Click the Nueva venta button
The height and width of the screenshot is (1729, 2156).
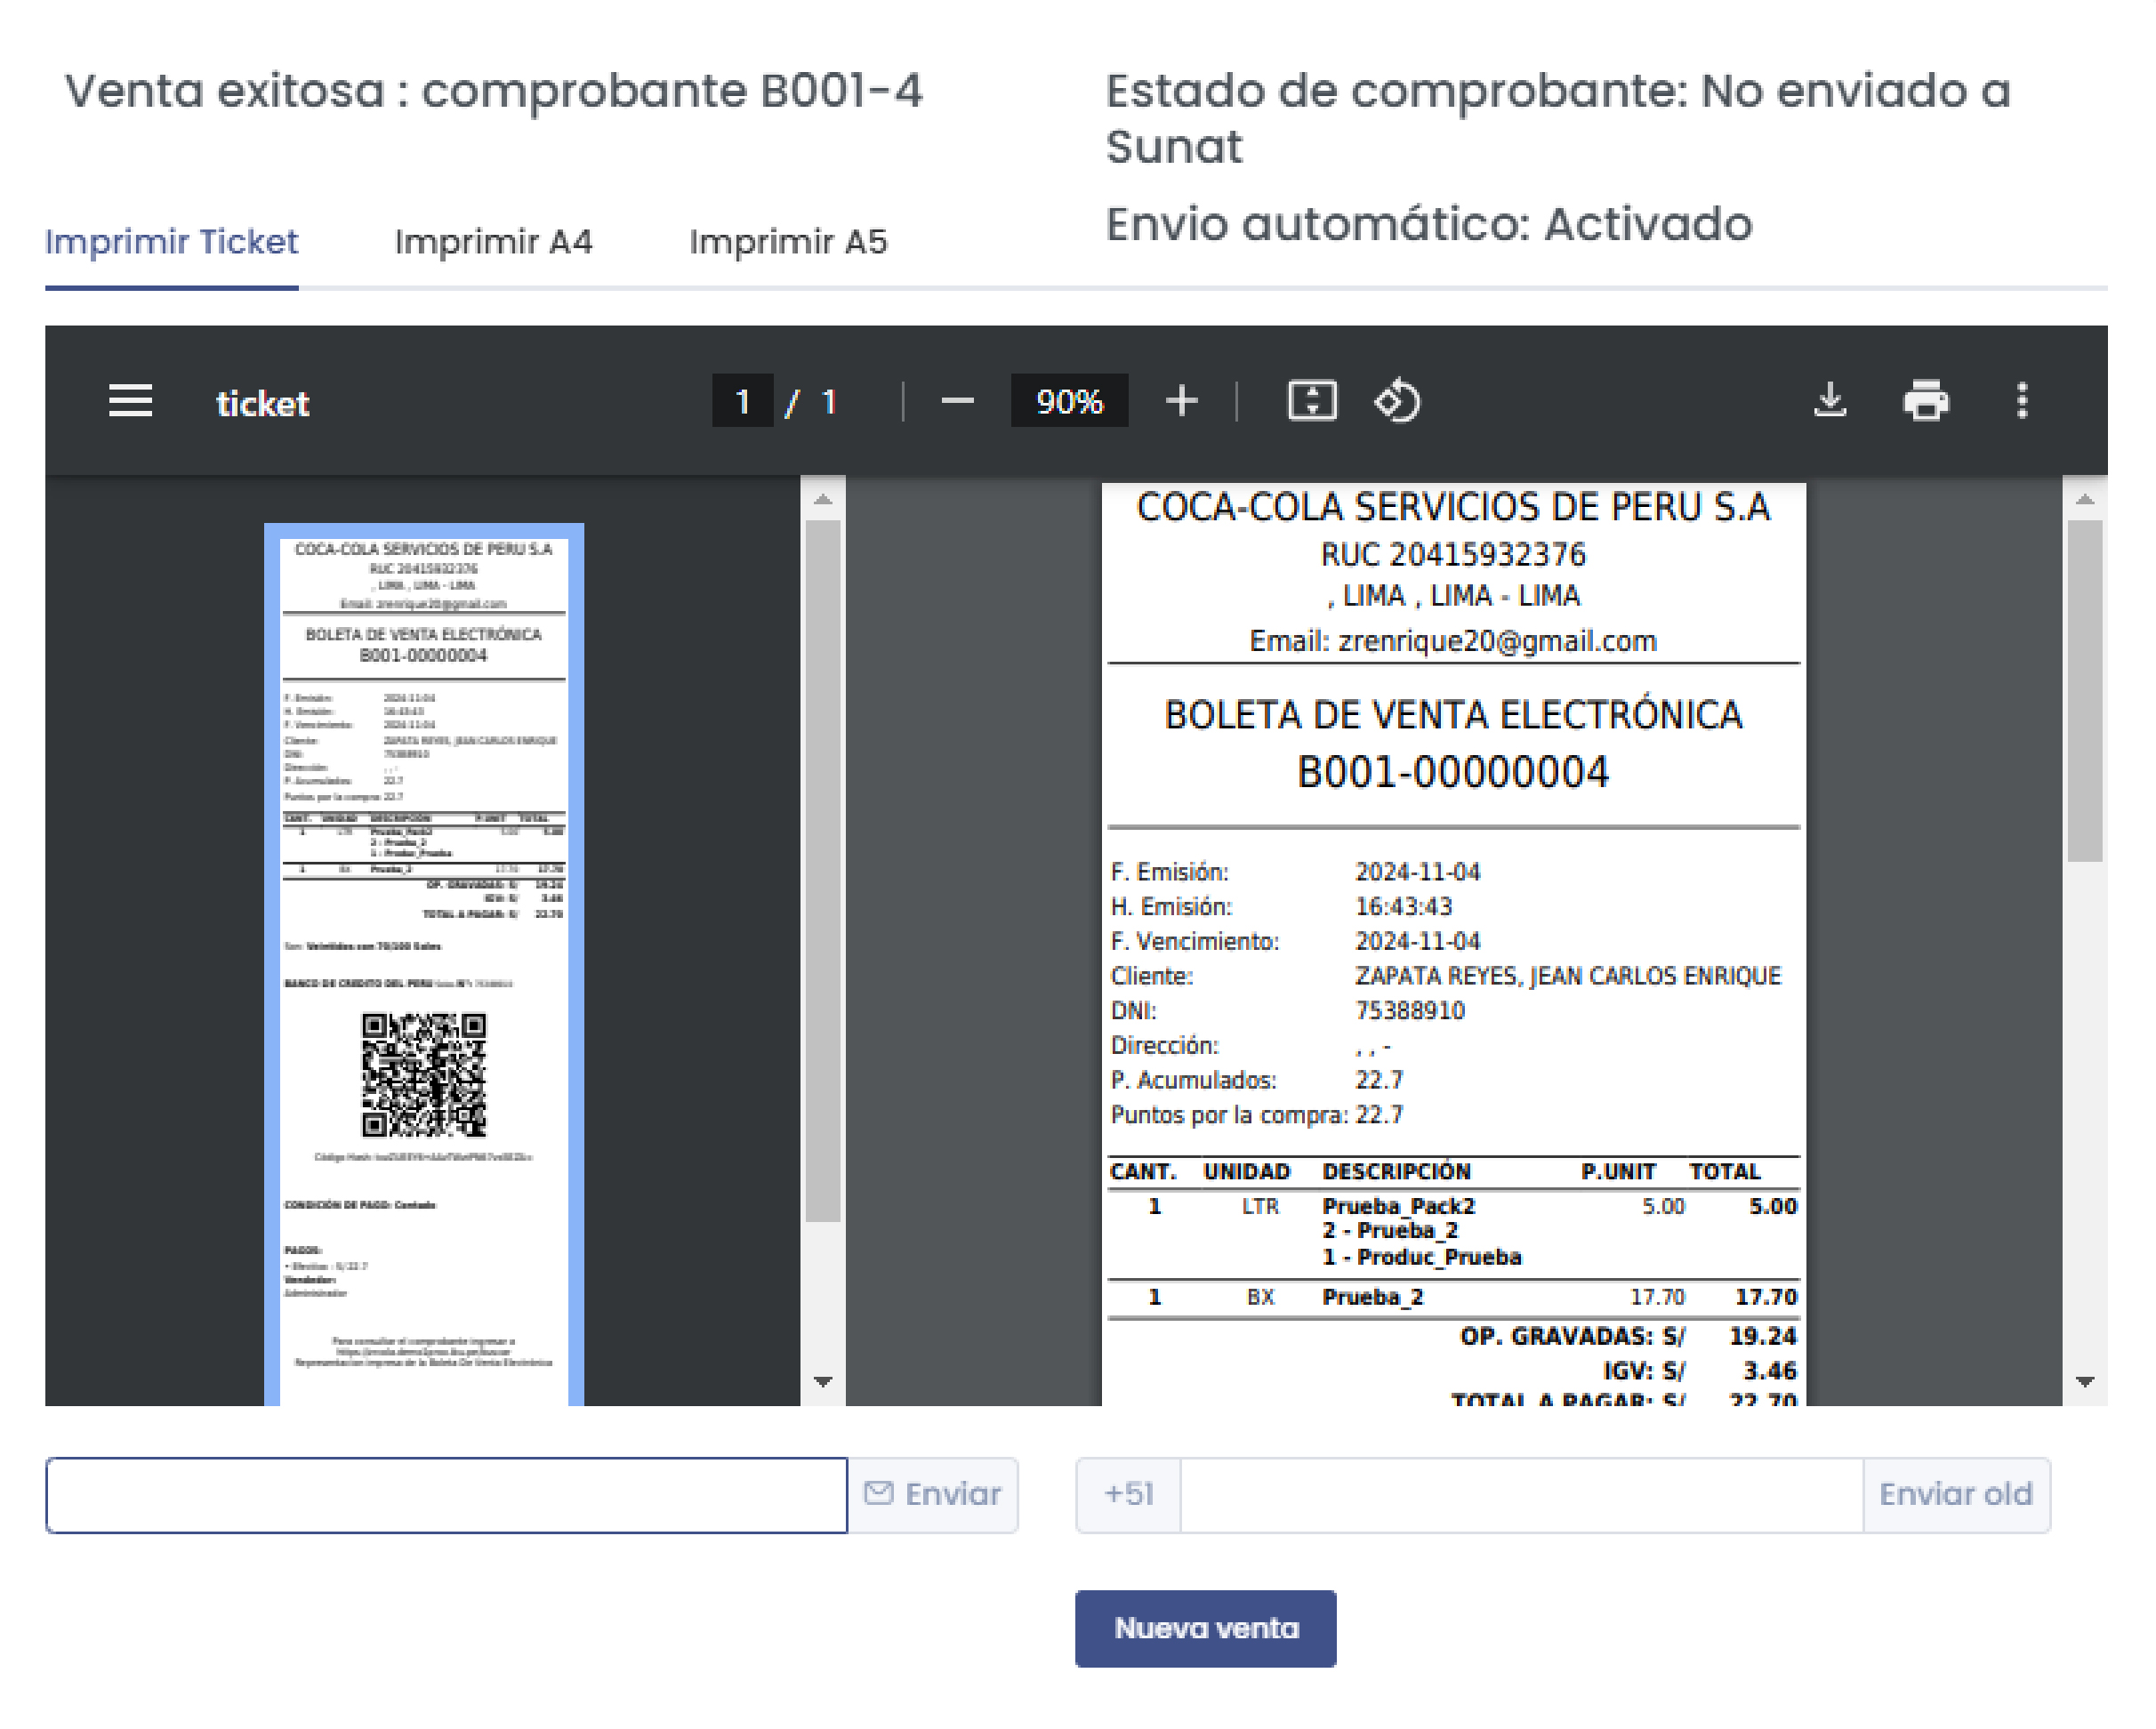tap(1205, 1628)
